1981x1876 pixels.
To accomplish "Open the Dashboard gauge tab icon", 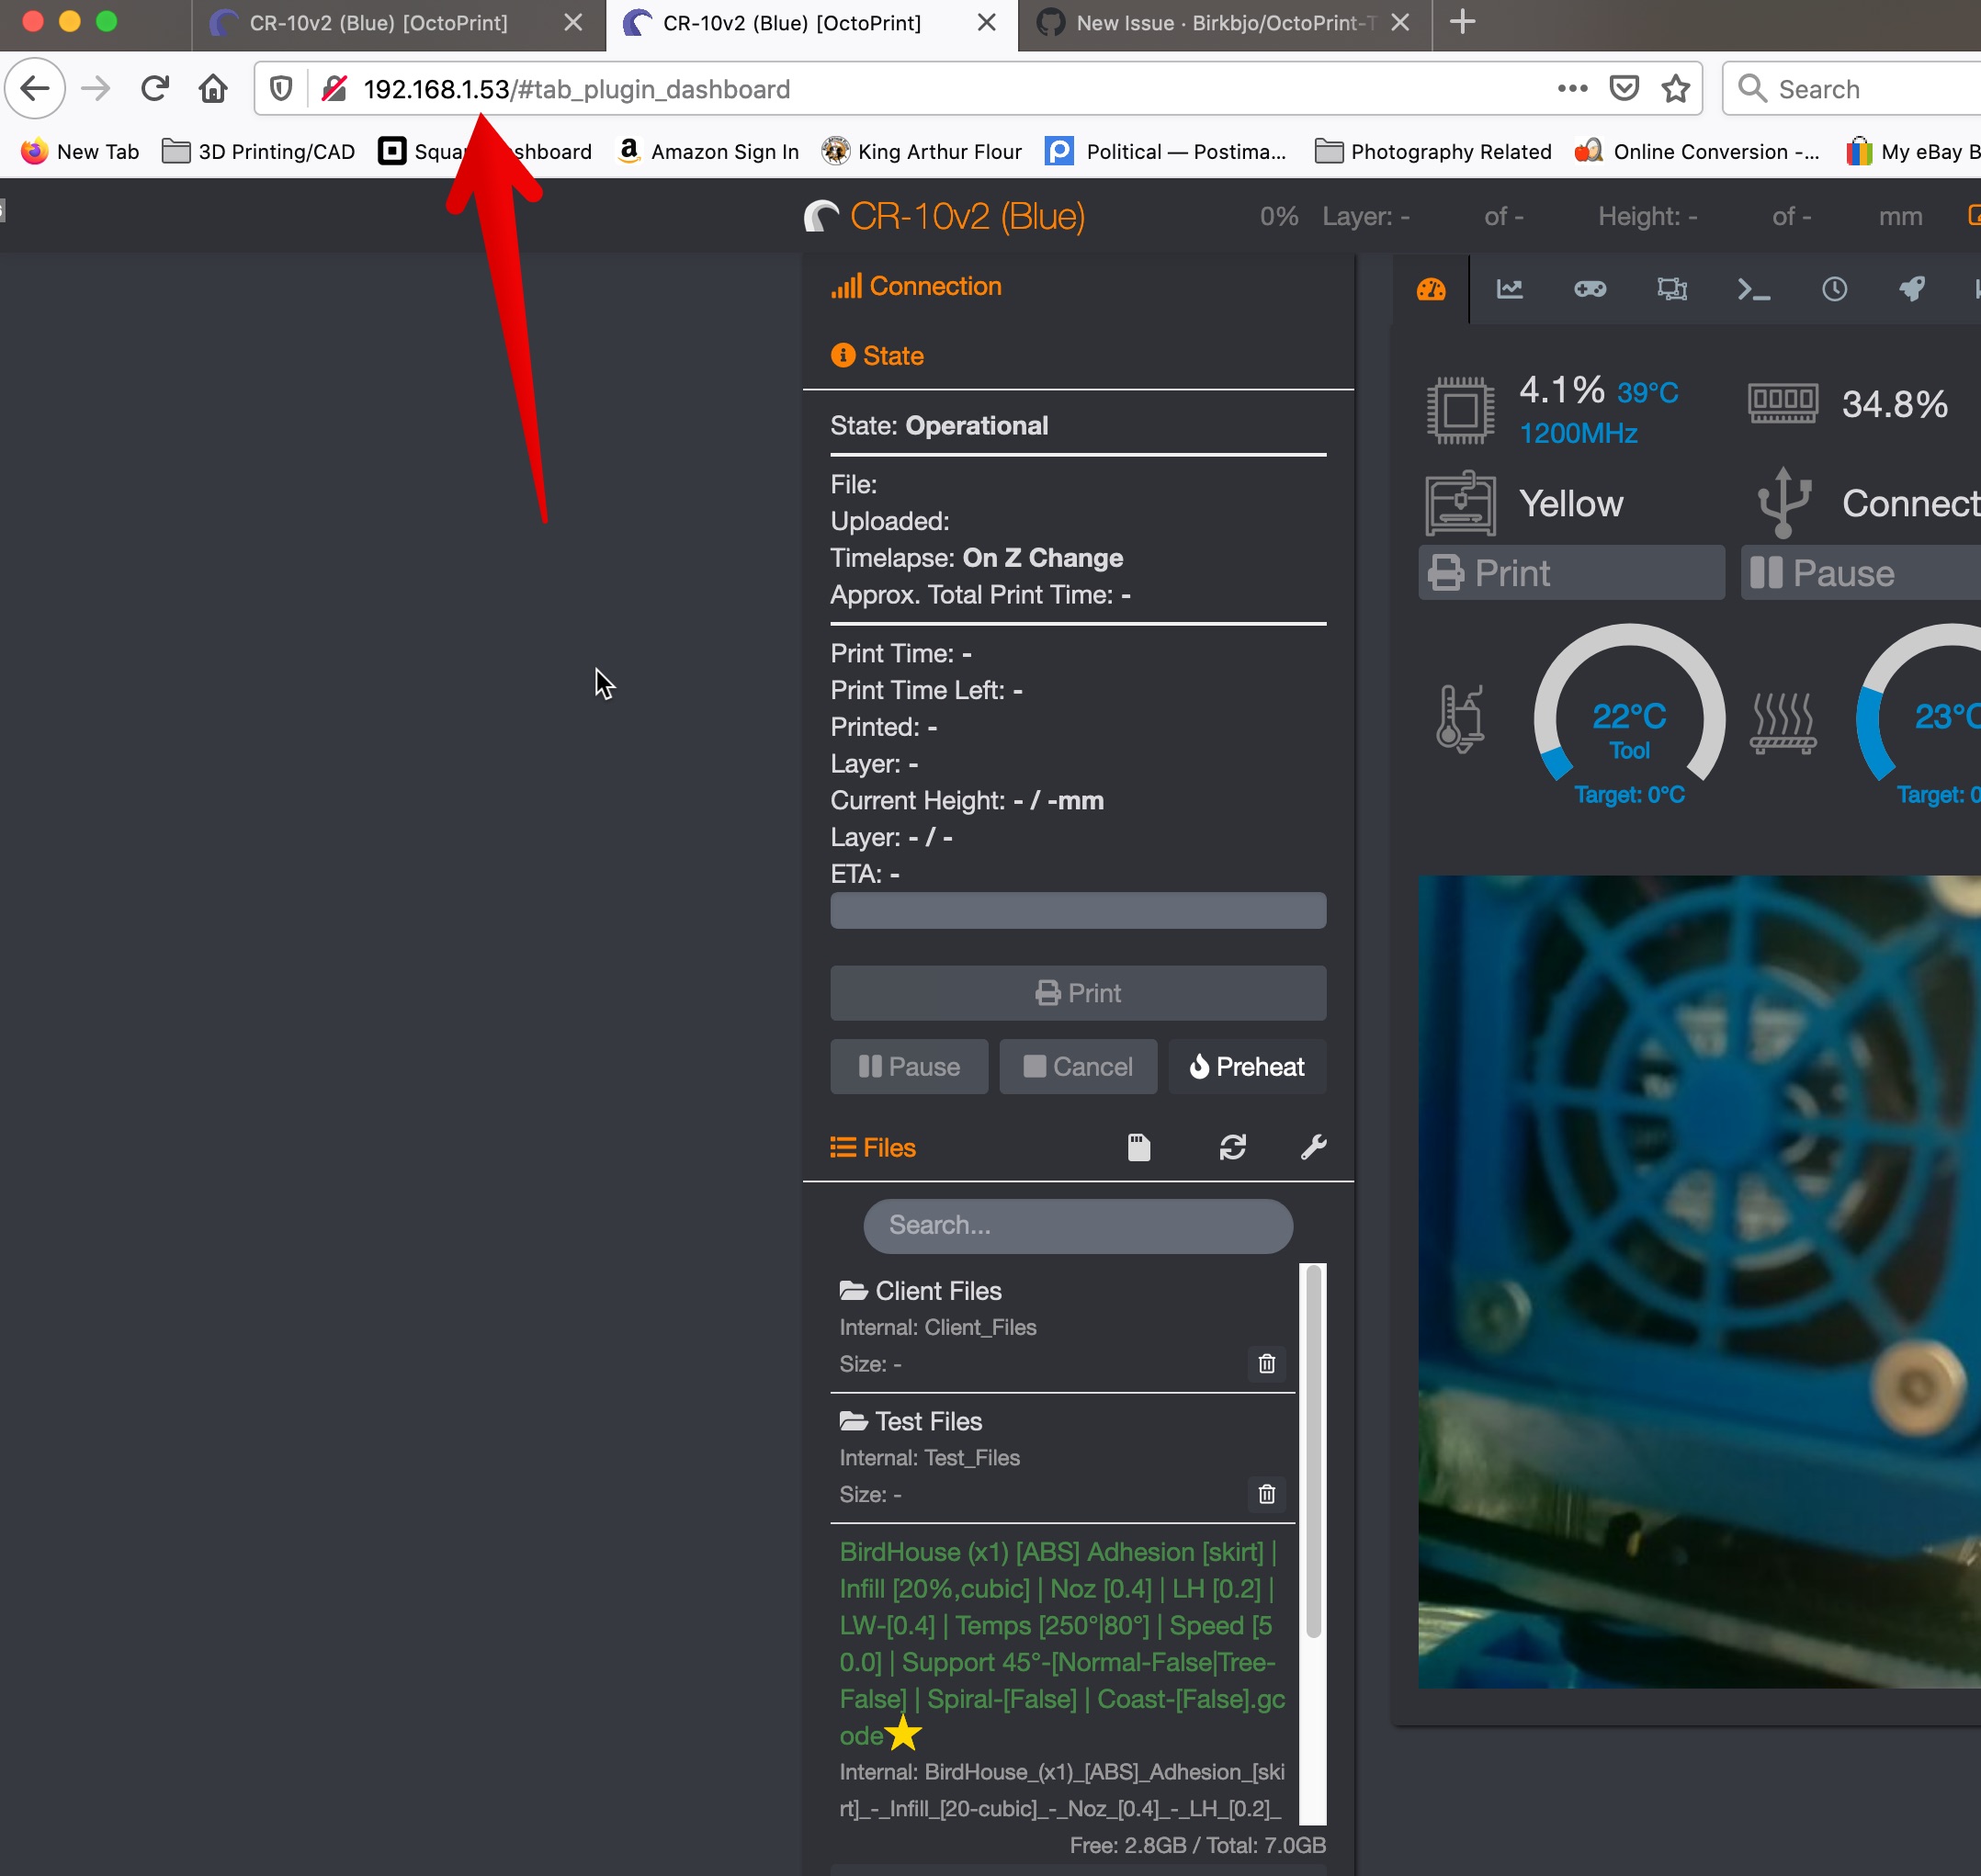I will click(x=1430, y=290).
